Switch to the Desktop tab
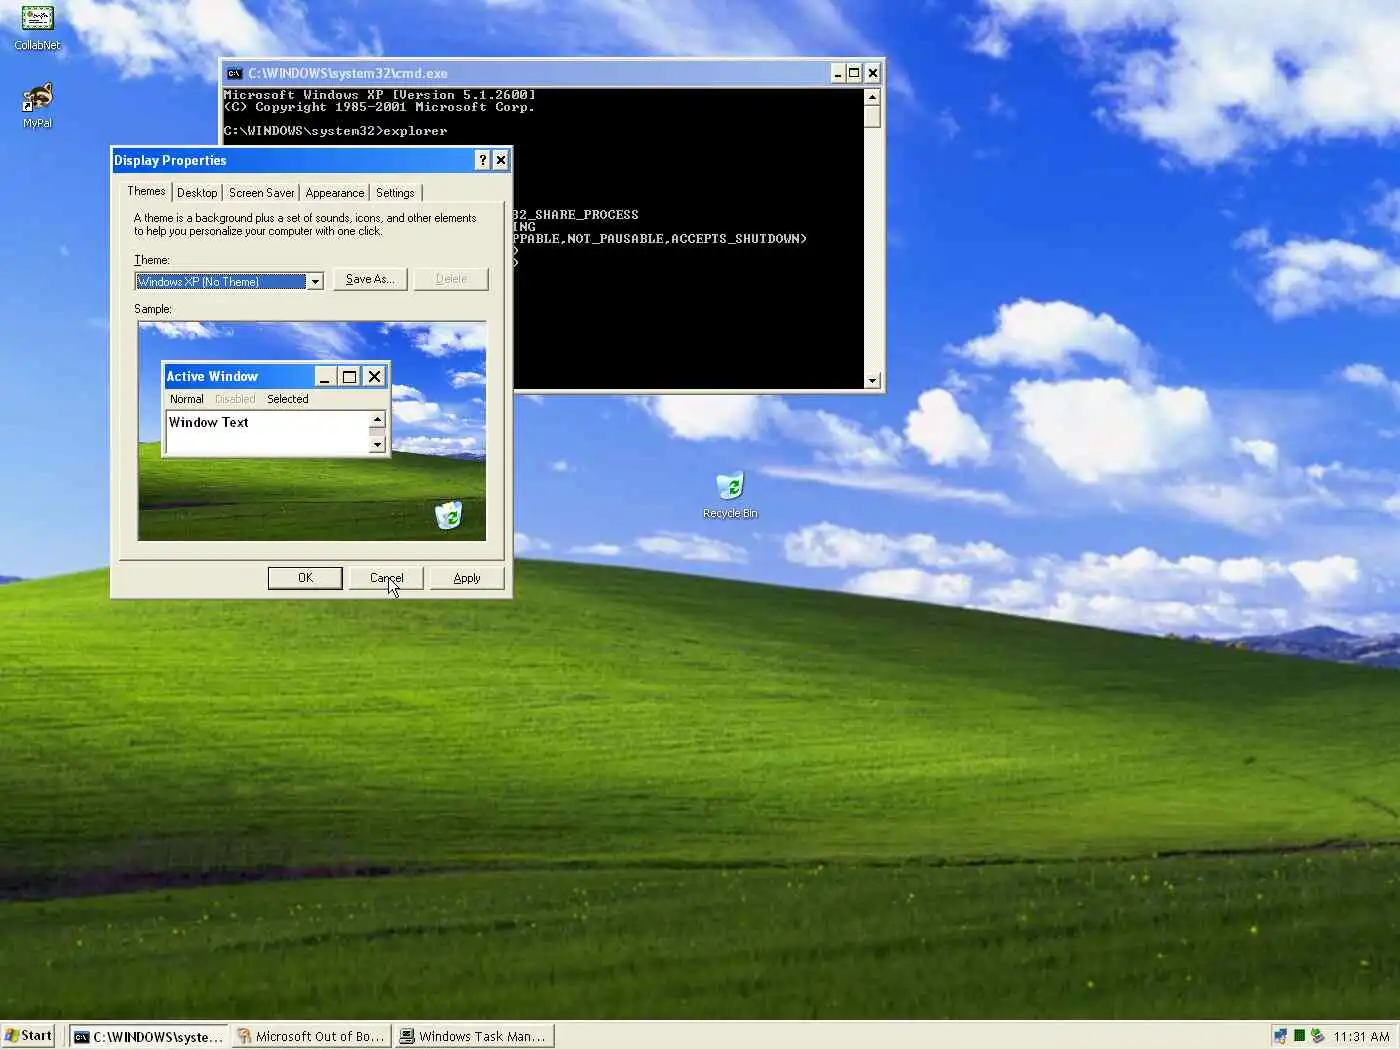 (197, 193)
